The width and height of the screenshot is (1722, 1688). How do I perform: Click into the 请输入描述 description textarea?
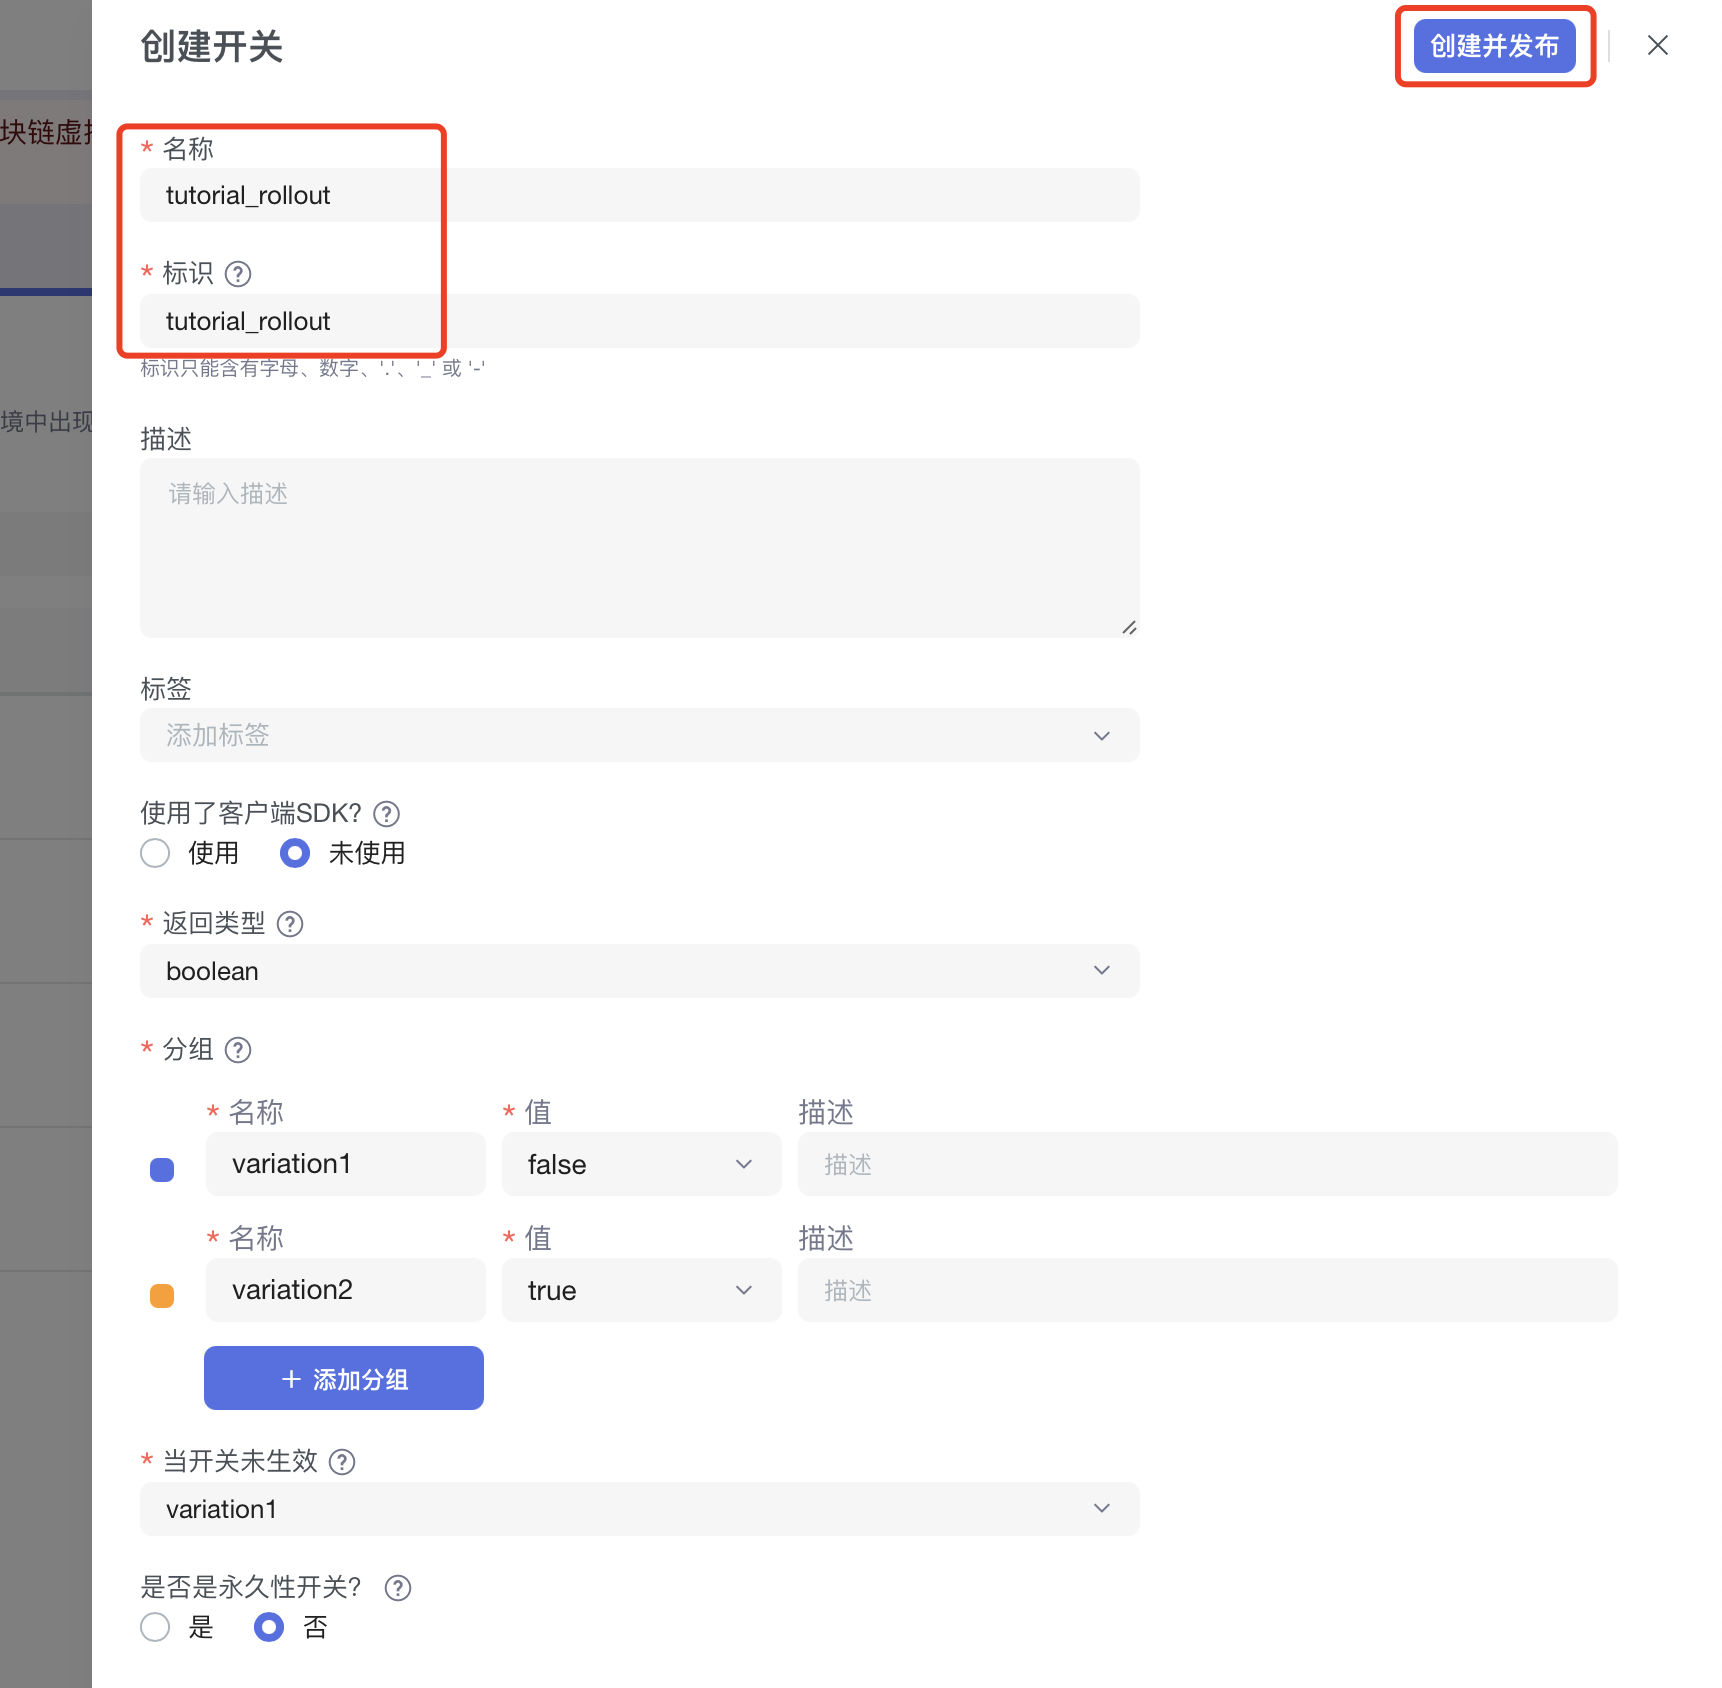(639, 548)
